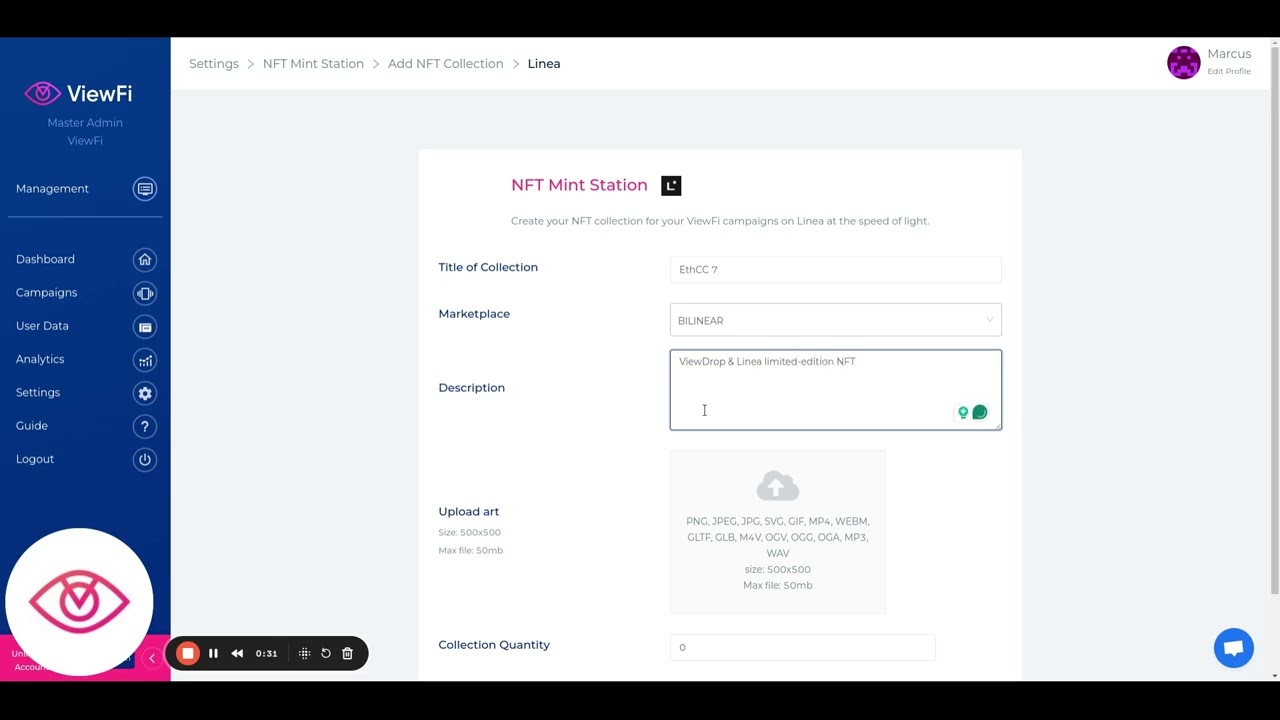Viewport: 1280px width, 720px height.
Task: Click the Settings gear icon
Action: 145,393
